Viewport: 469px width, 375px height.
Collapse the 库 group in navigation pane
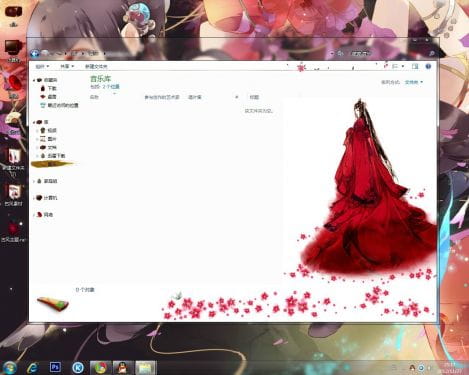tap(34, 122)
